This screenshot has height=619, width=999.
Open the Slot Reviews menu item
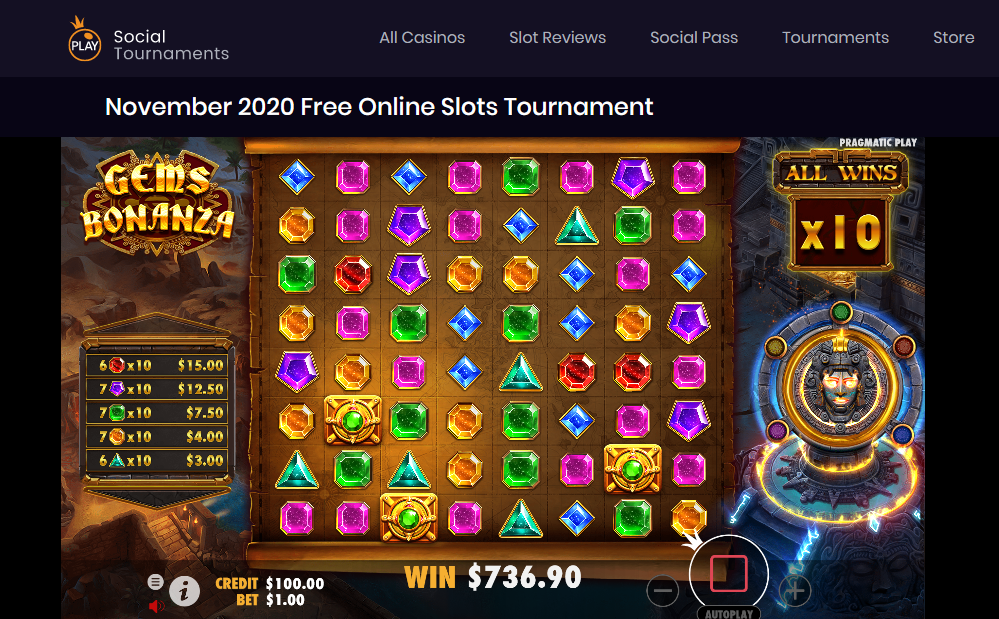point(557,38)
